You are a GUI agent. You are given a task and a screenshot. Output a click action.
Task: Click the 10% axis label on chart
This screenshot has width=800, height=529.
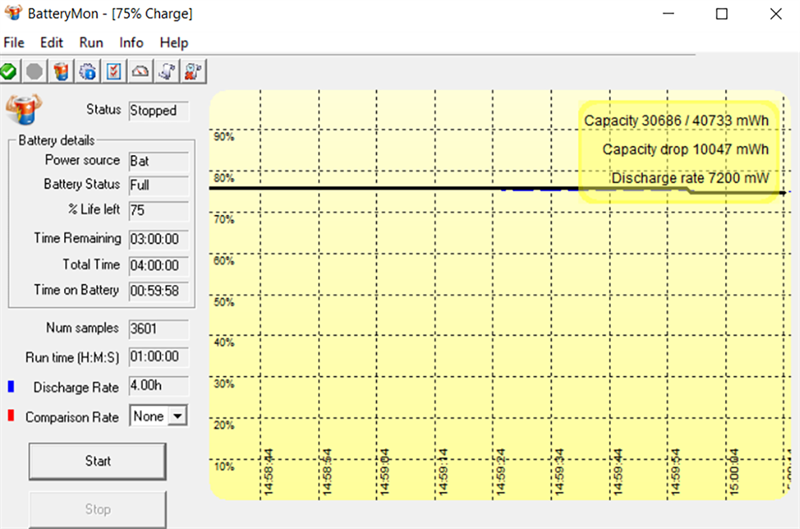coord(224,466)
